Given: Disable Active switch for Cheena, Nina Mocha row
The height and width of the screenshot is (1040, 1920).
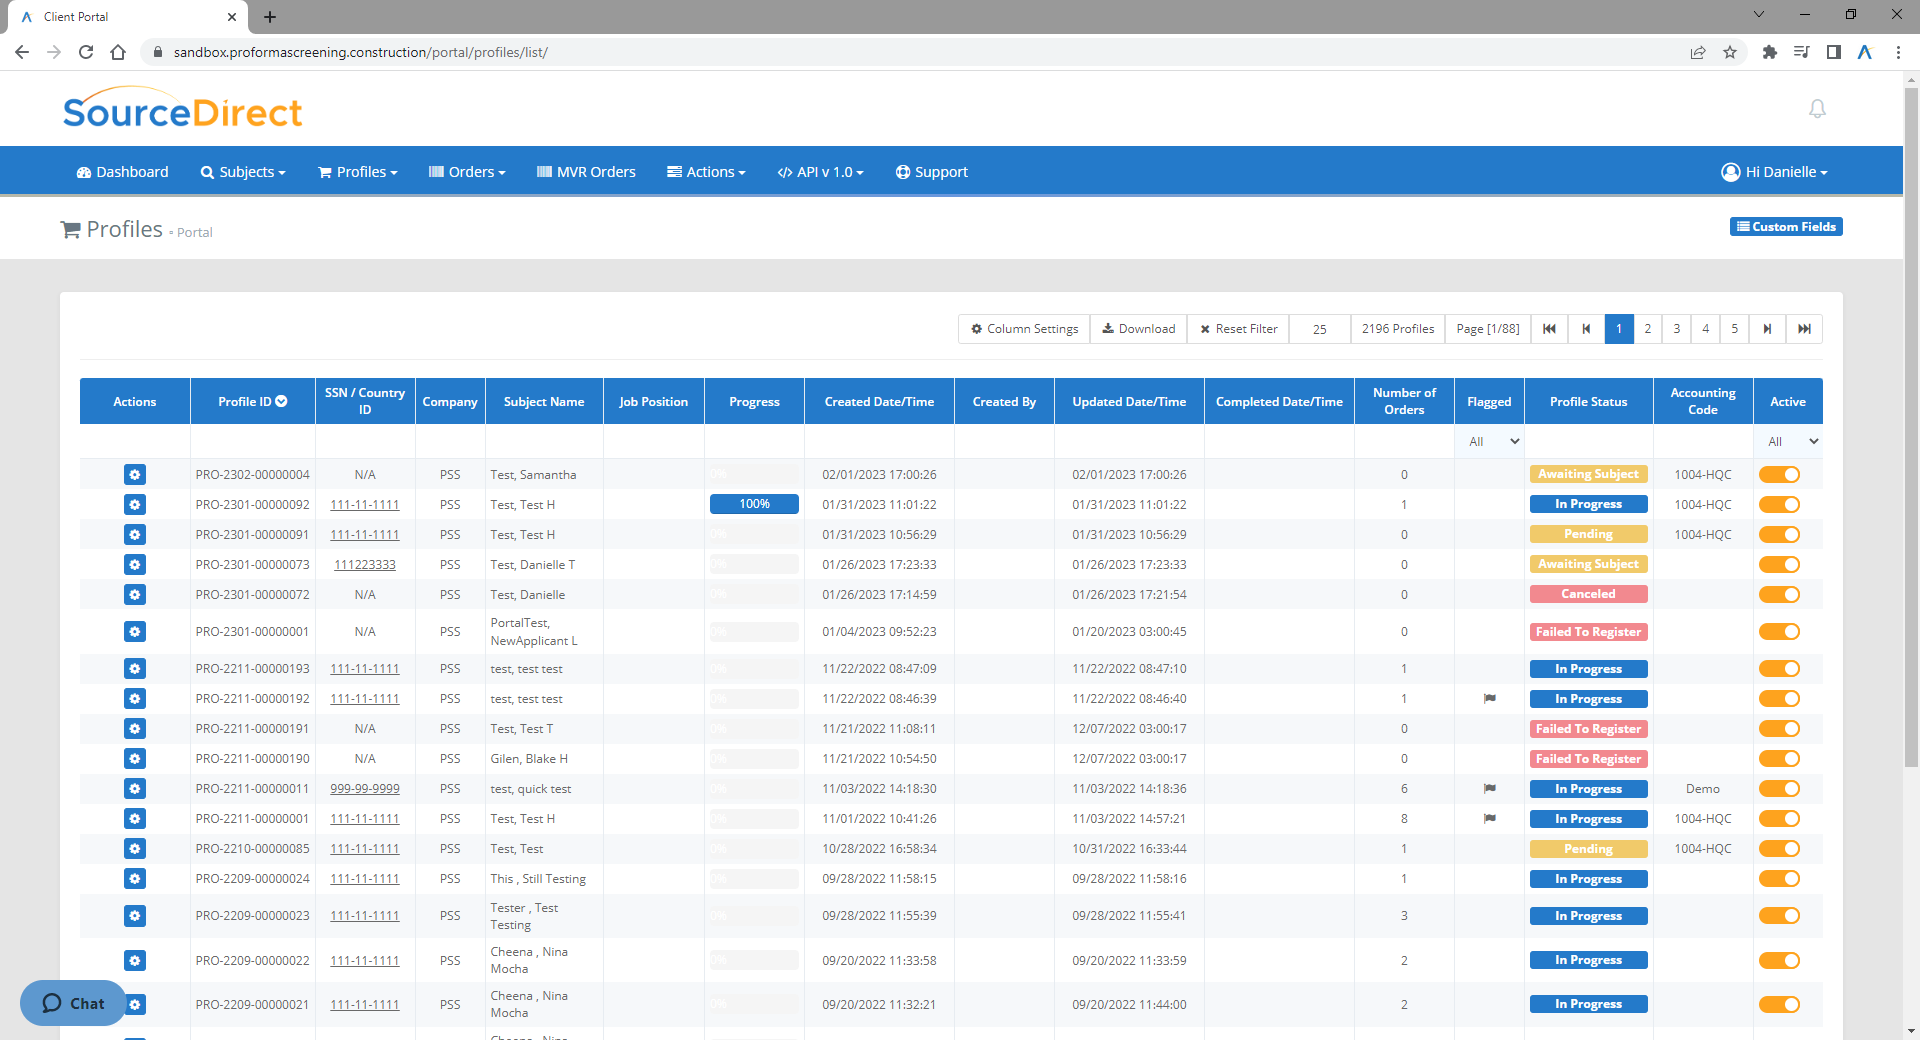Looking at the screenshot, I should point(1780,960).
